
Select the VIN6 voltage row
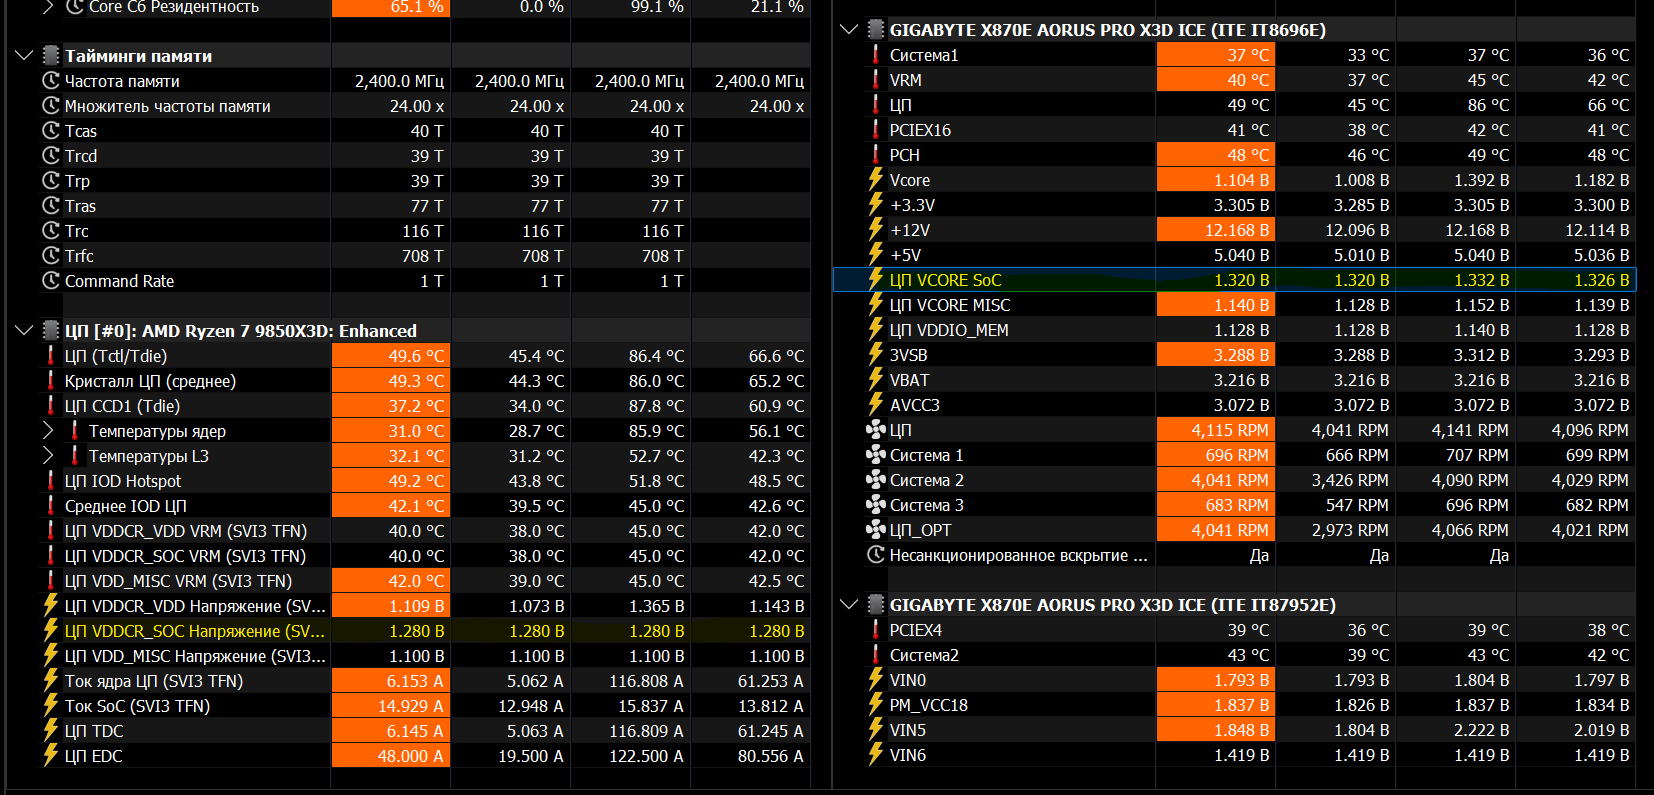pyautogui.click(x=1249, y=755)
